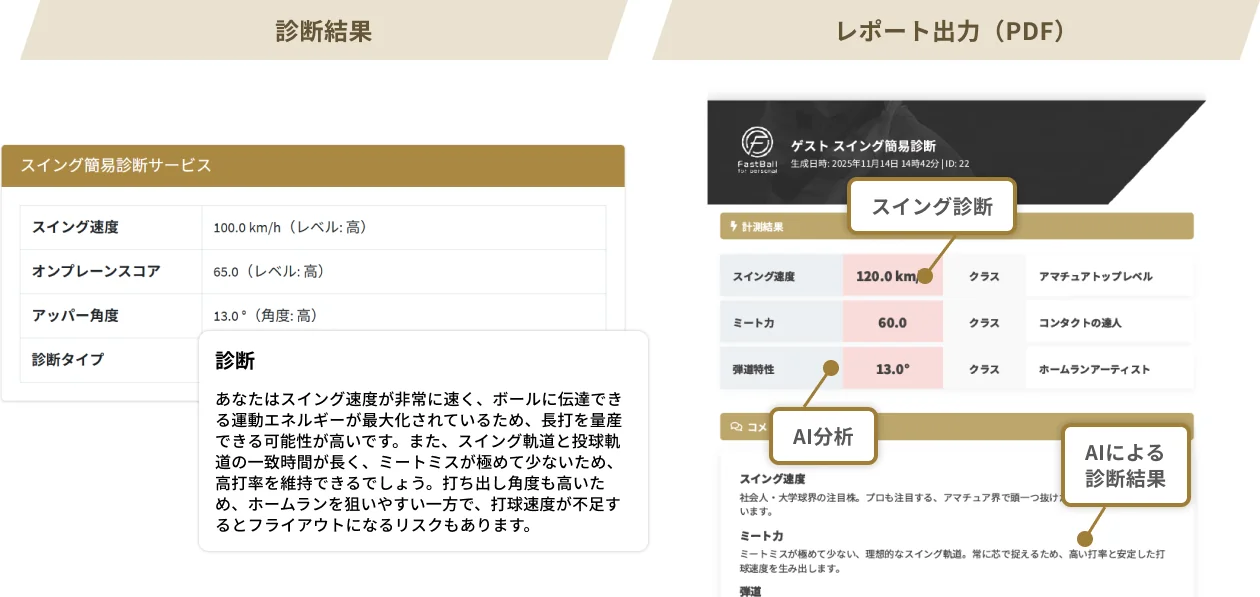Select the アマチュアトップレベル class value

(x=1095, y=277)
